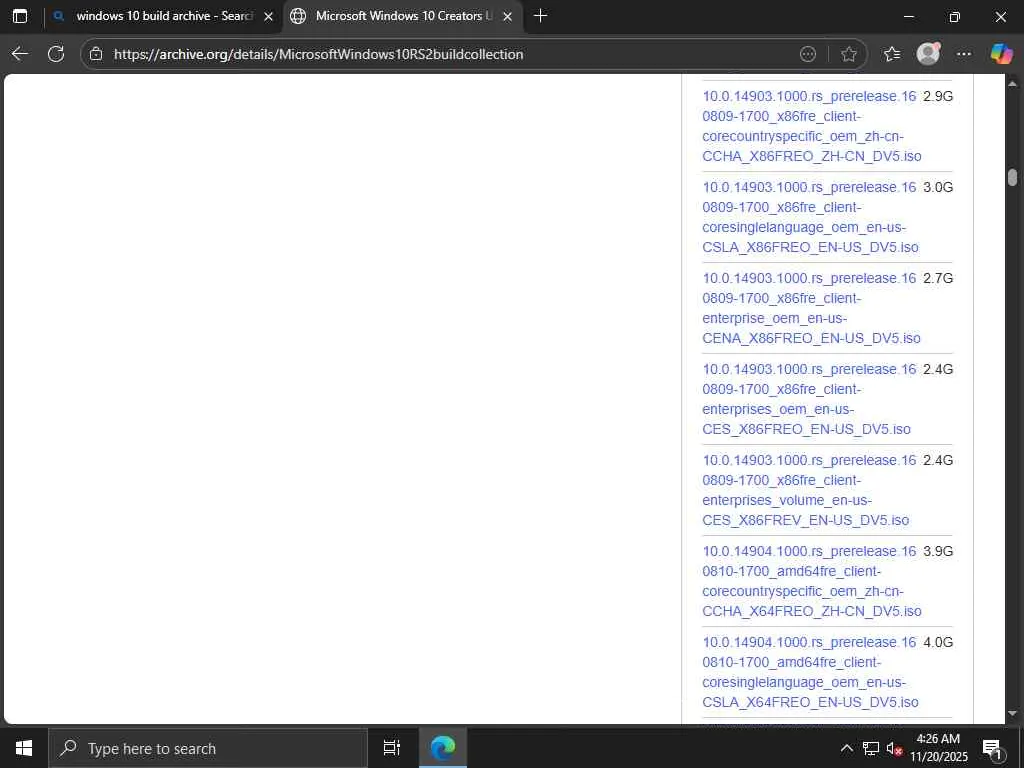Launch Copilot from the toolbar
1024x768 pixels.
point(1001,54)
